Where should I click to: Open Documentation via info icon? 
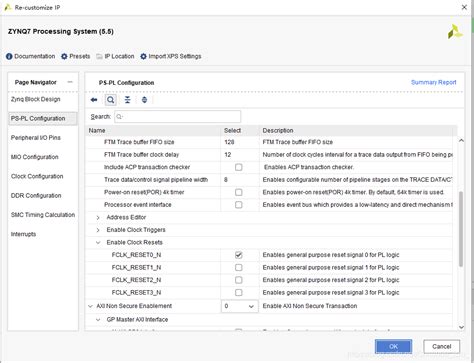point(9,57)
